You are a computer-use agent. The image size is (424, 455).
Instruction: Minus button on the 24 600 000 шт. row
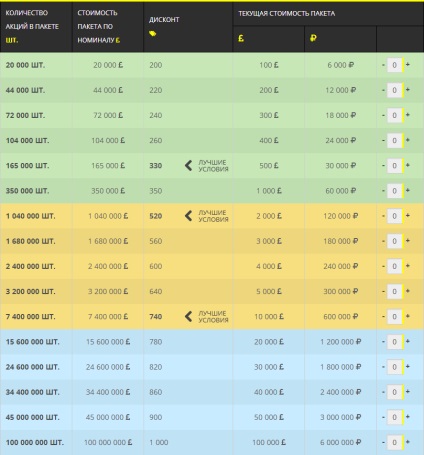[x=383, y=367]
